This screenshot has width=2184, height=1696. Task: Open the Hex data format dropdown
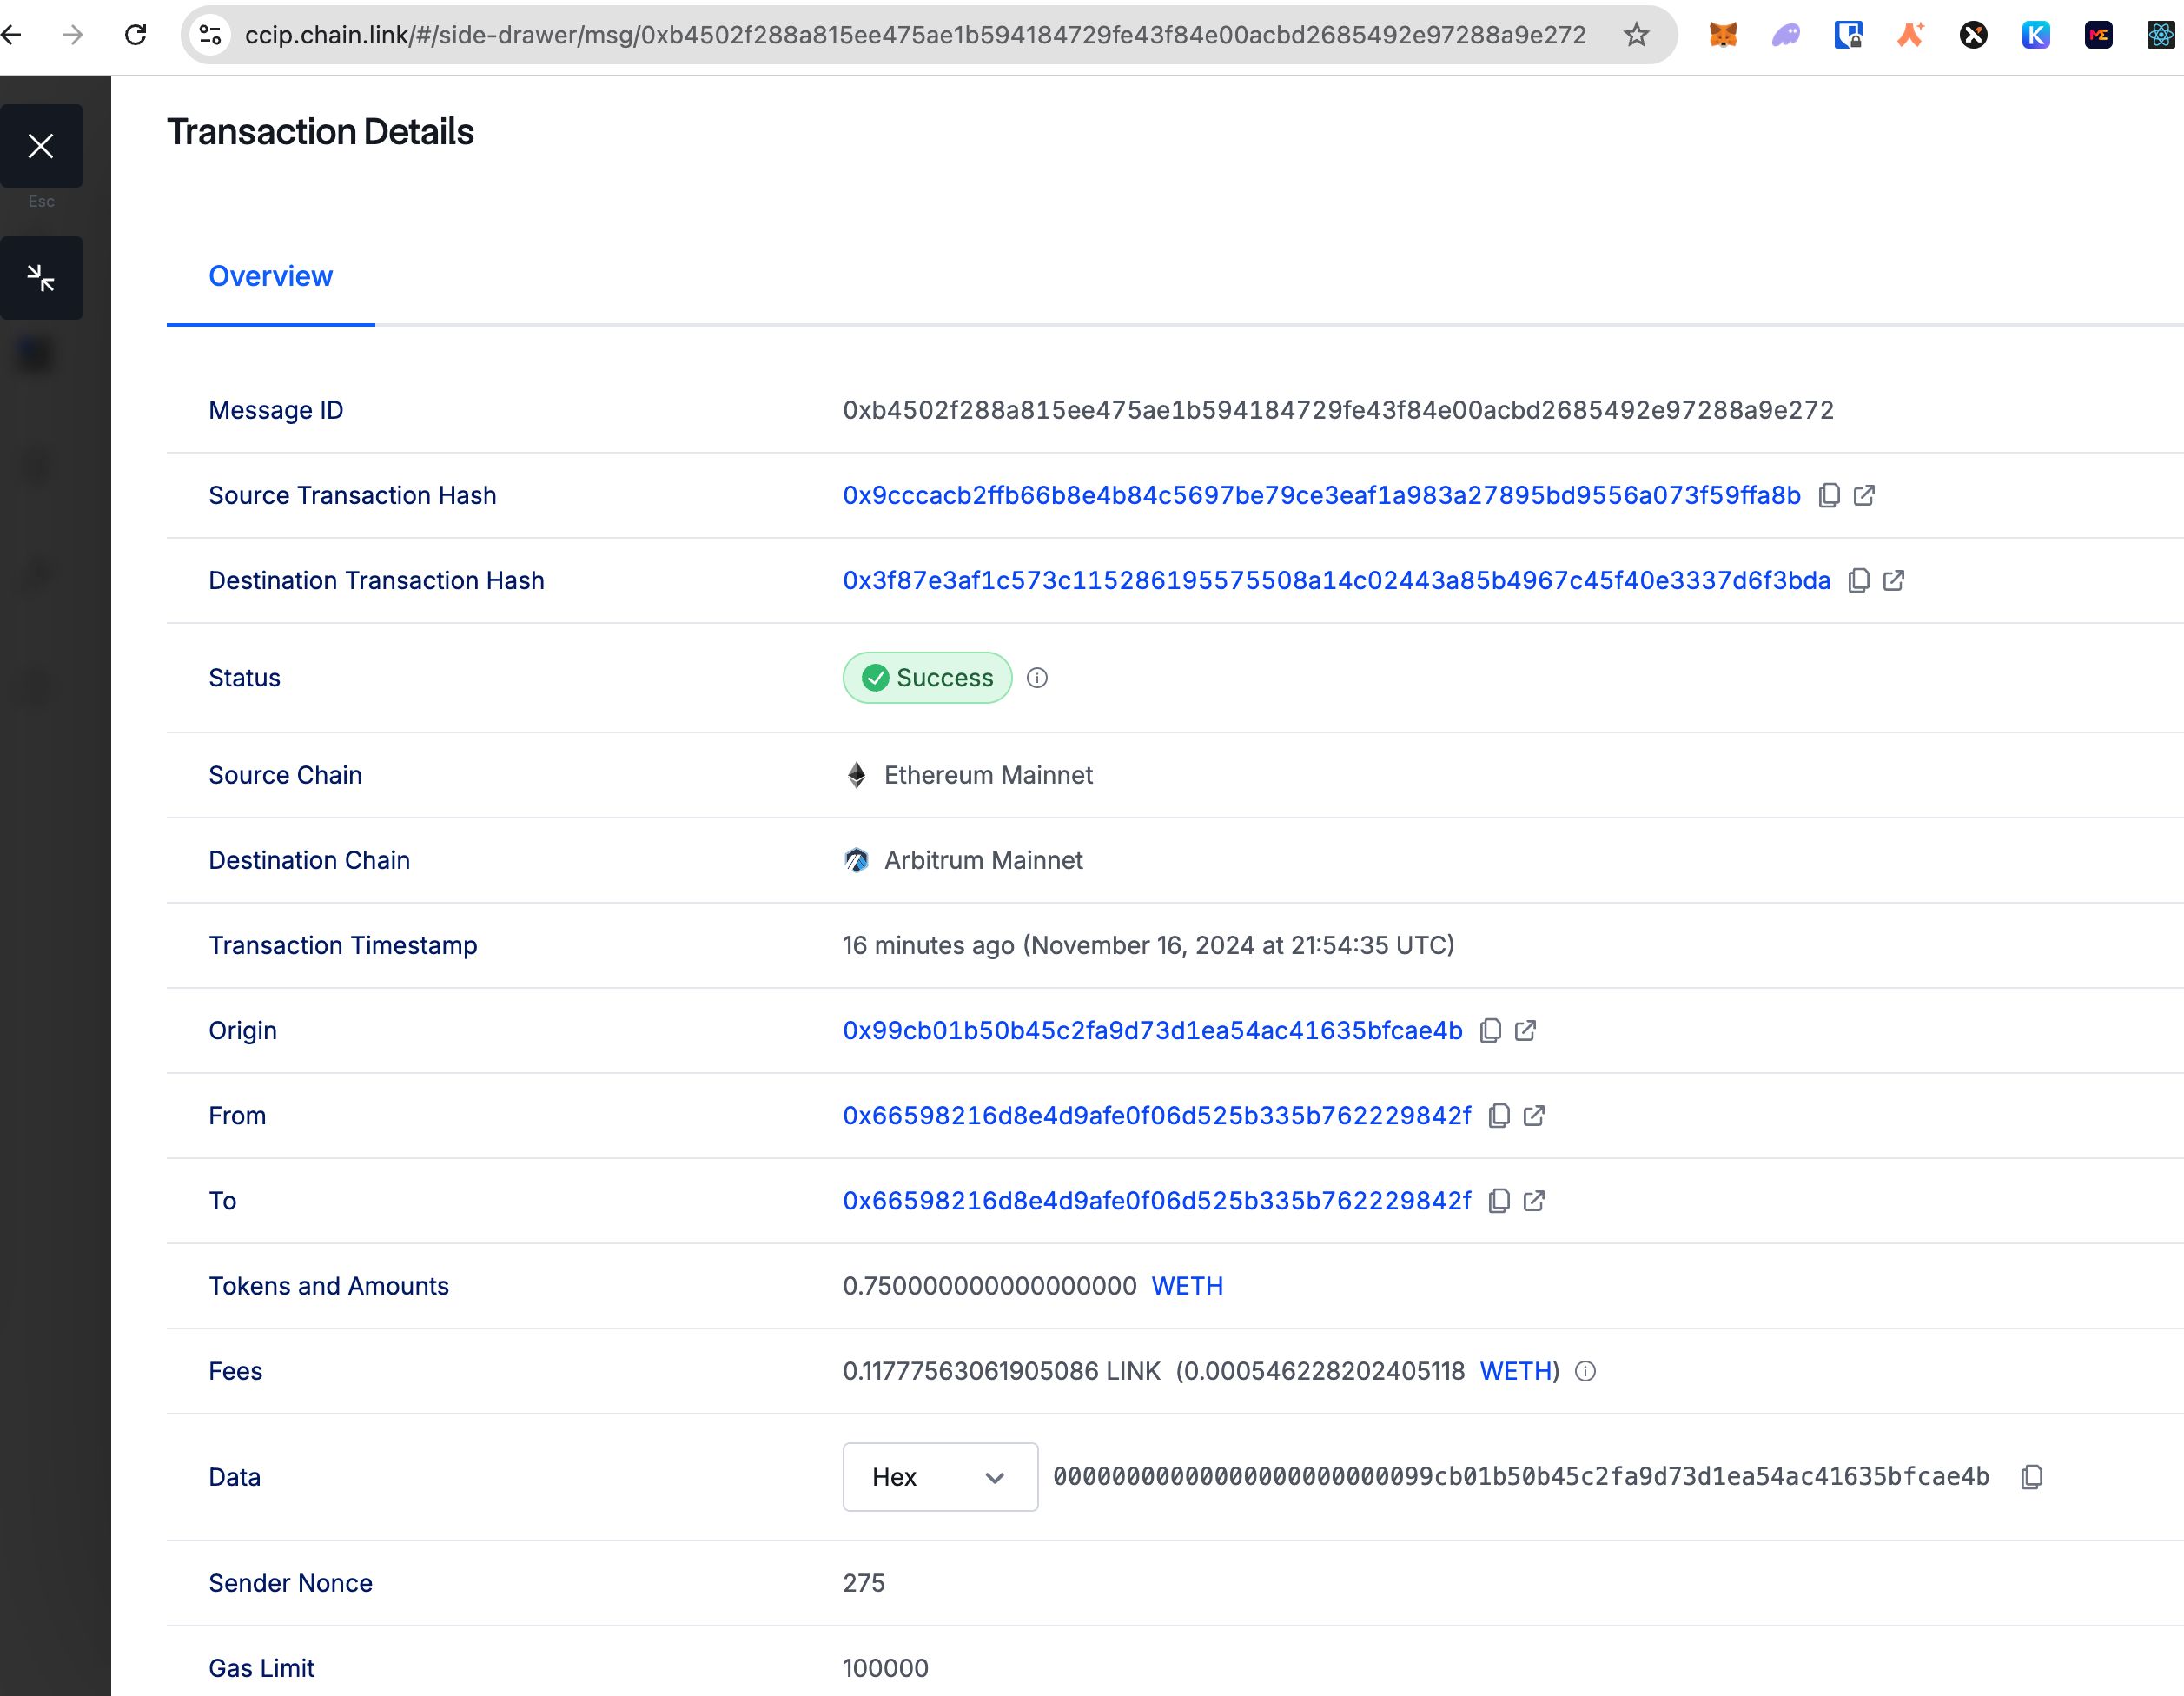(940, 1477)
